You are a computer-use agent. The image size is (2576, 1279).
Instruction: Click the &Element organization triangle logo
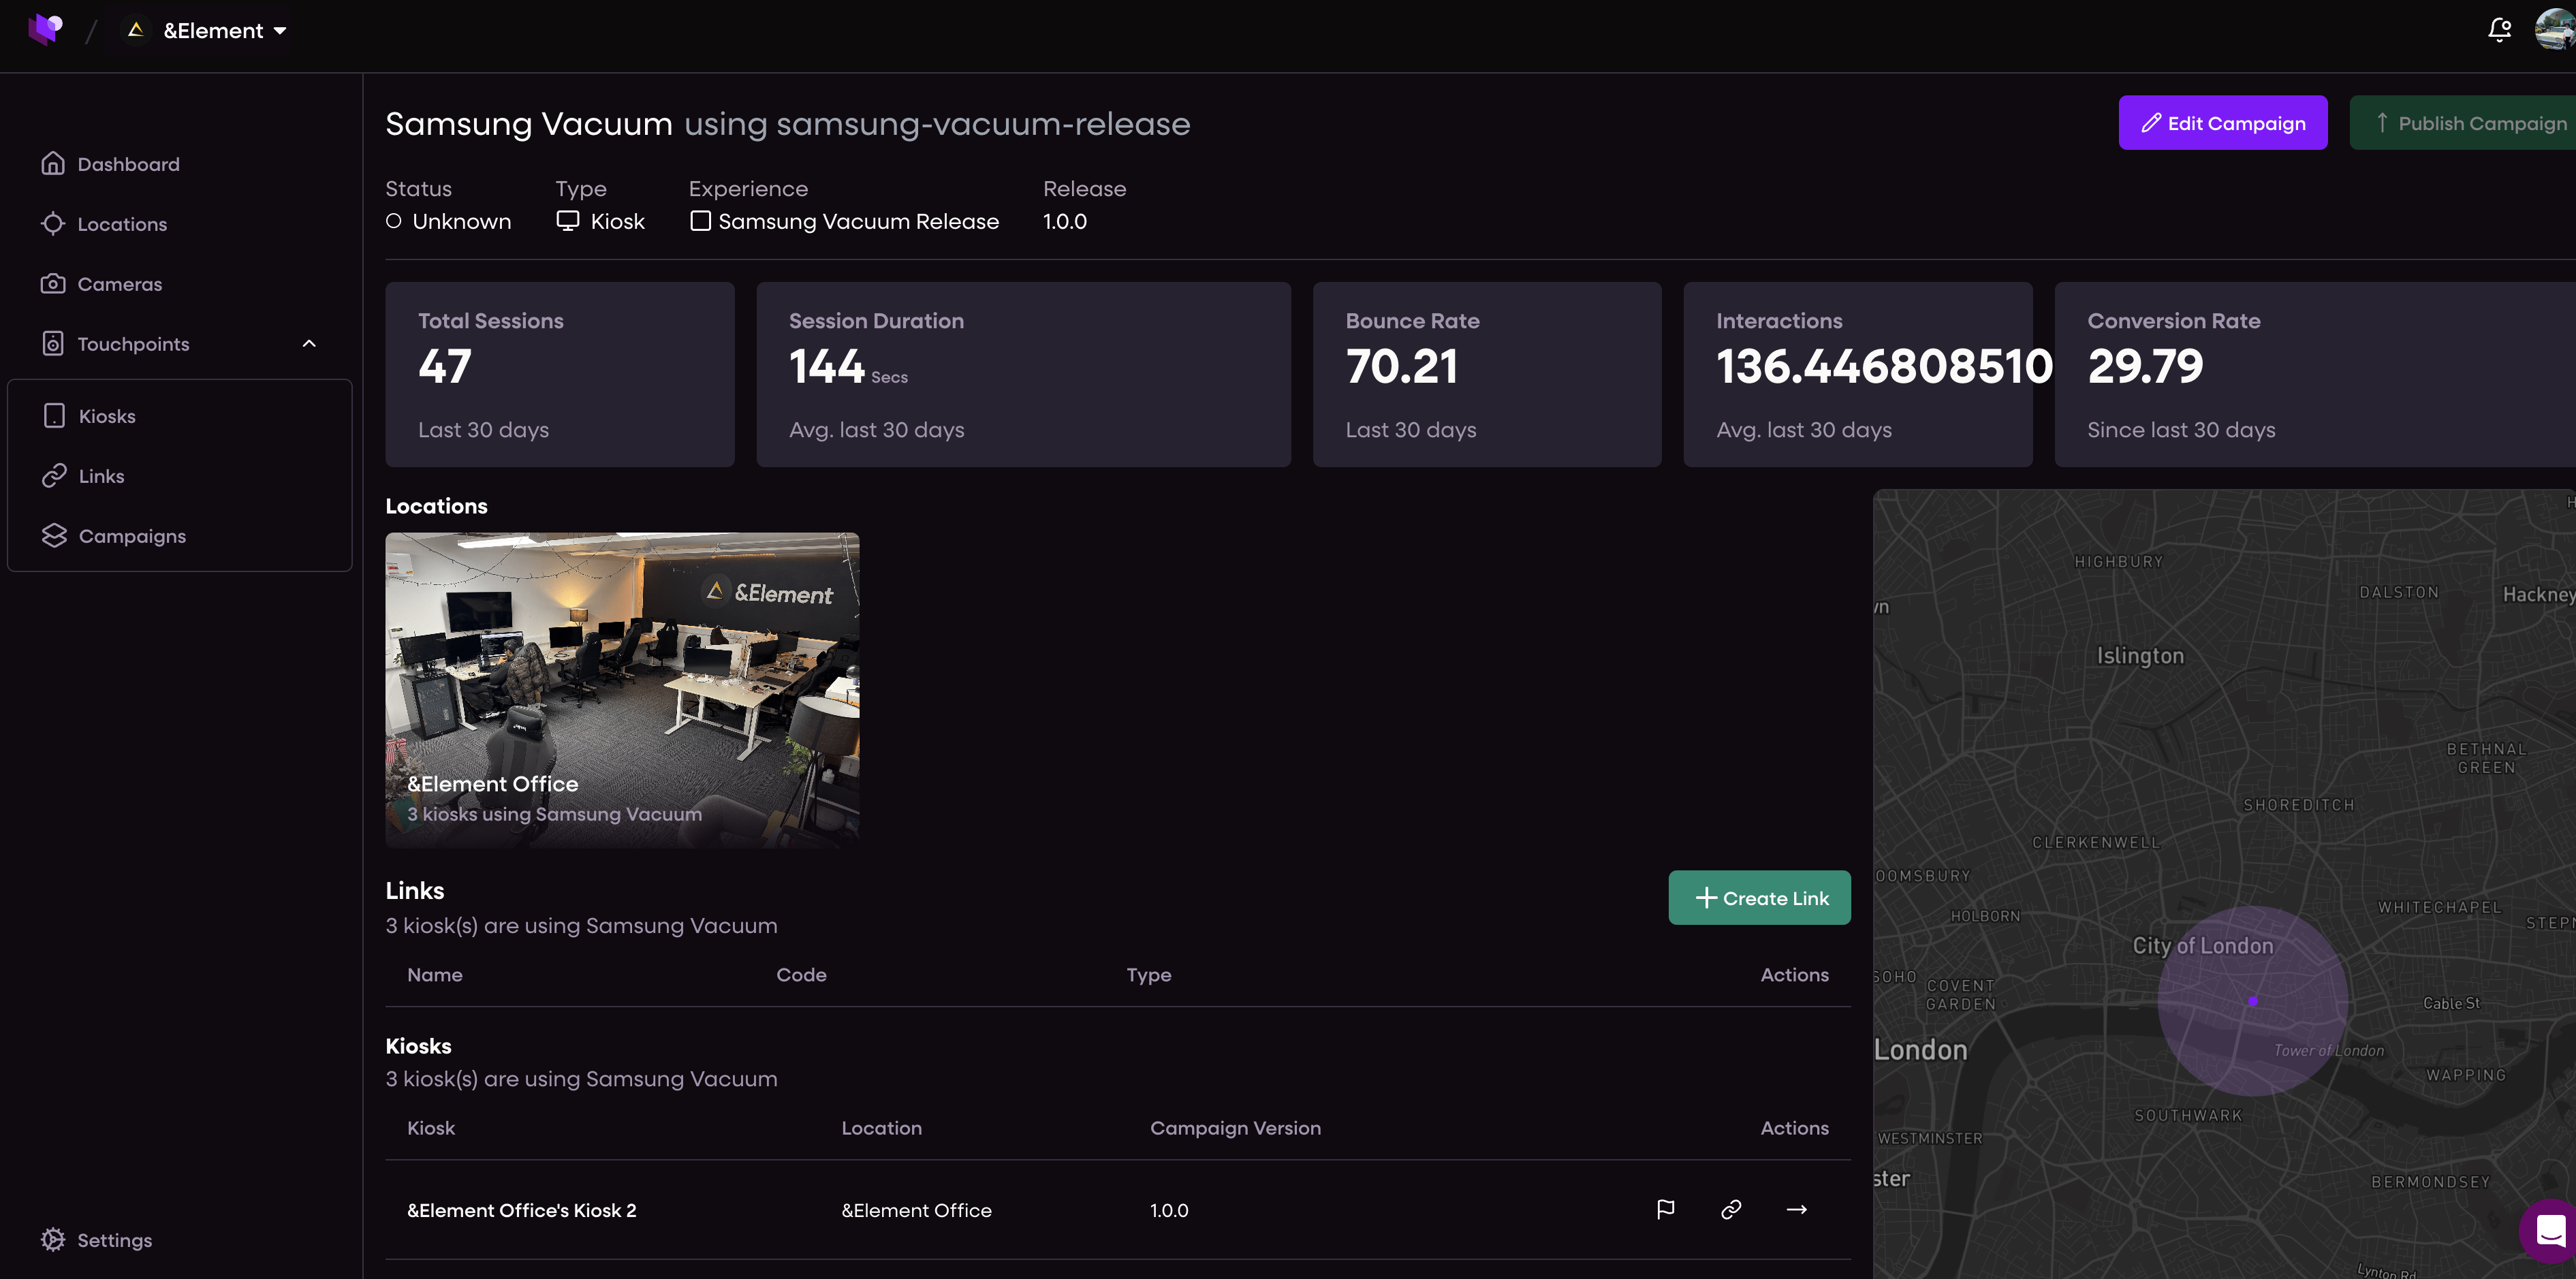(136, 30)
